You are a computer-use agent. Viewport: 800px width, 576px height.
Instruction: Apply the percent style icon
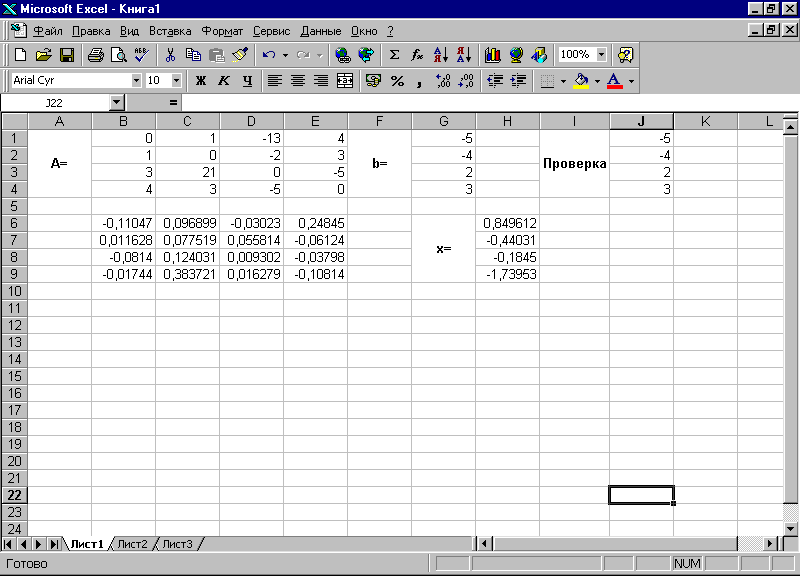tap(397, 81)
